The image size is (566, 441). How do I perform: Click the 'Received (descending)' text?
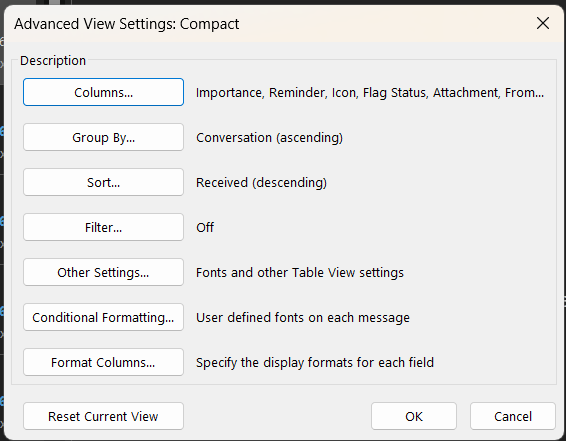(x=261, y=183)
